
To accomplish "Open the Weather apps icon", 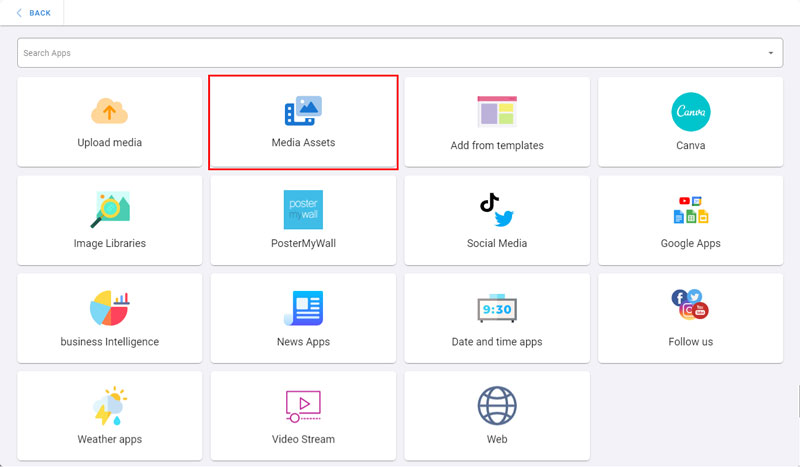I will (109, 406).
